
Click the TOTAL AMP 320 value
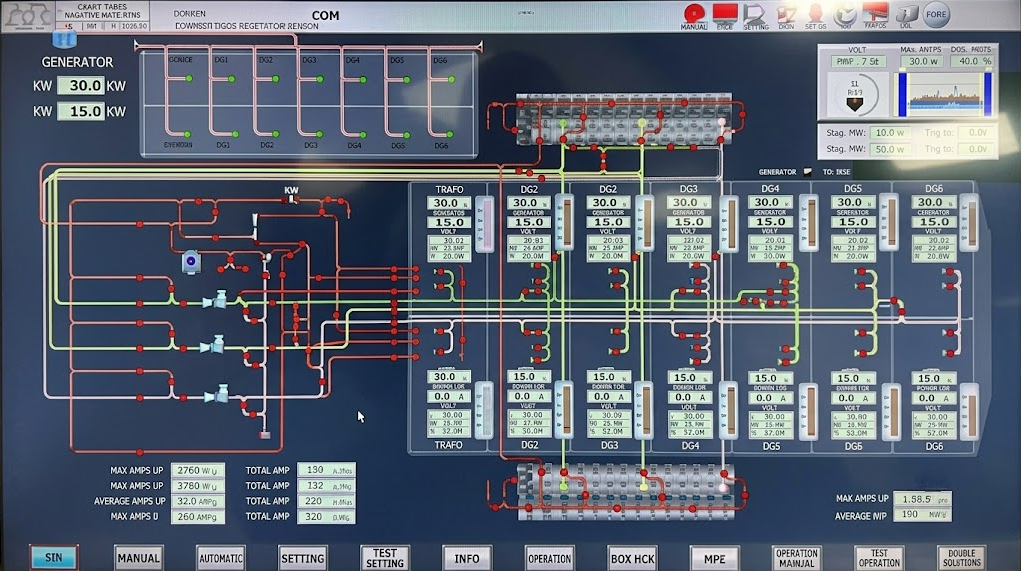(326, 516)
